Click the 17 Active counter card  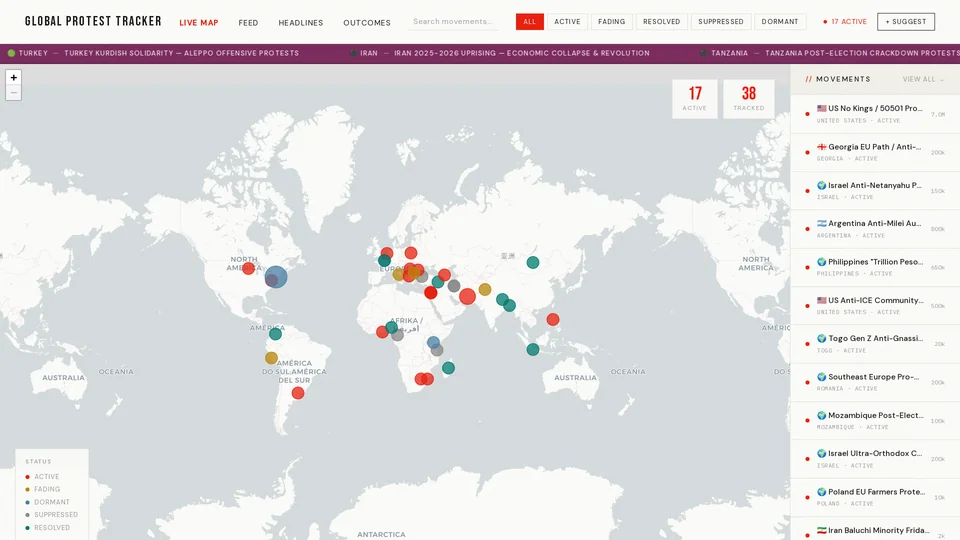click(695, 99)
